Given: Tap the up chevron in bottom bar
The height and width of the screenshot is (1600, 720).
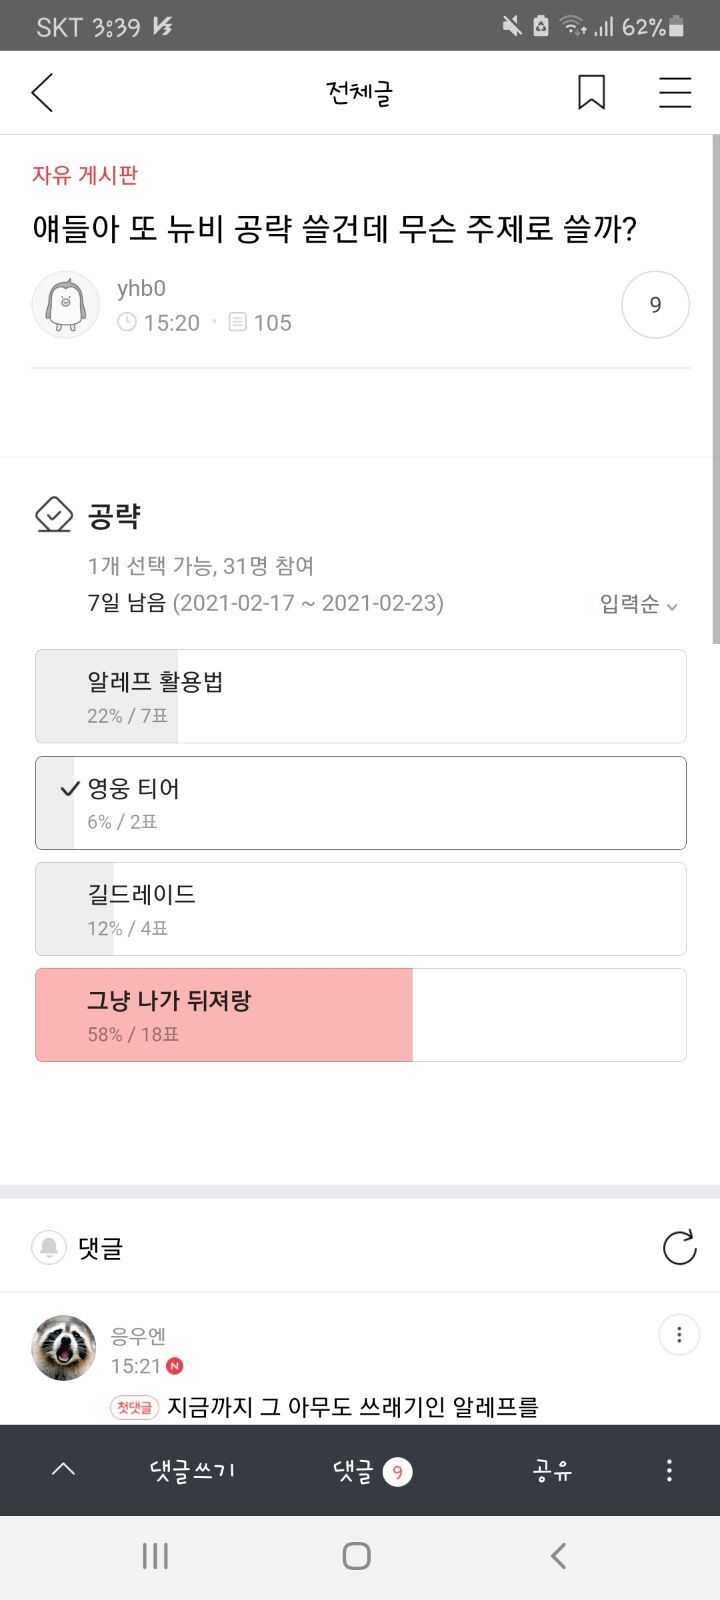Looking at the screenshot, I should (63, 1470).
